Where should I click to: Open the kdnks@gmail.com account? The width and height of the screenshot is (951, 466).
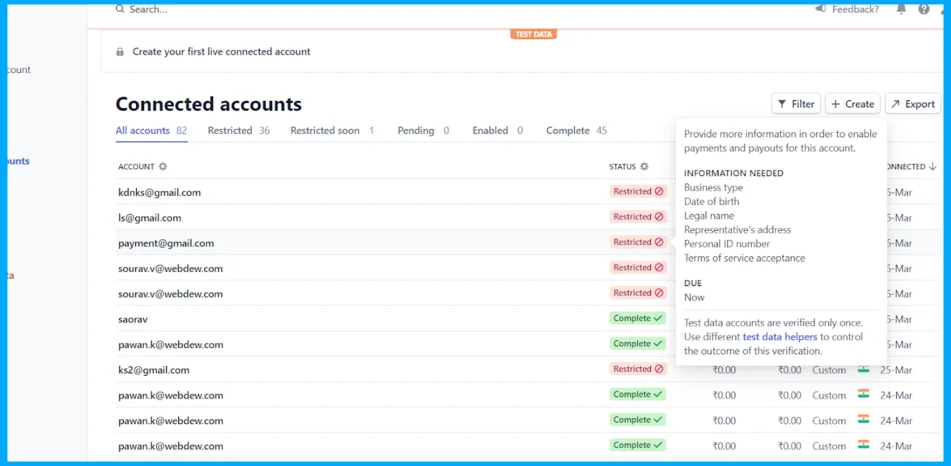[x=160, y=192]
